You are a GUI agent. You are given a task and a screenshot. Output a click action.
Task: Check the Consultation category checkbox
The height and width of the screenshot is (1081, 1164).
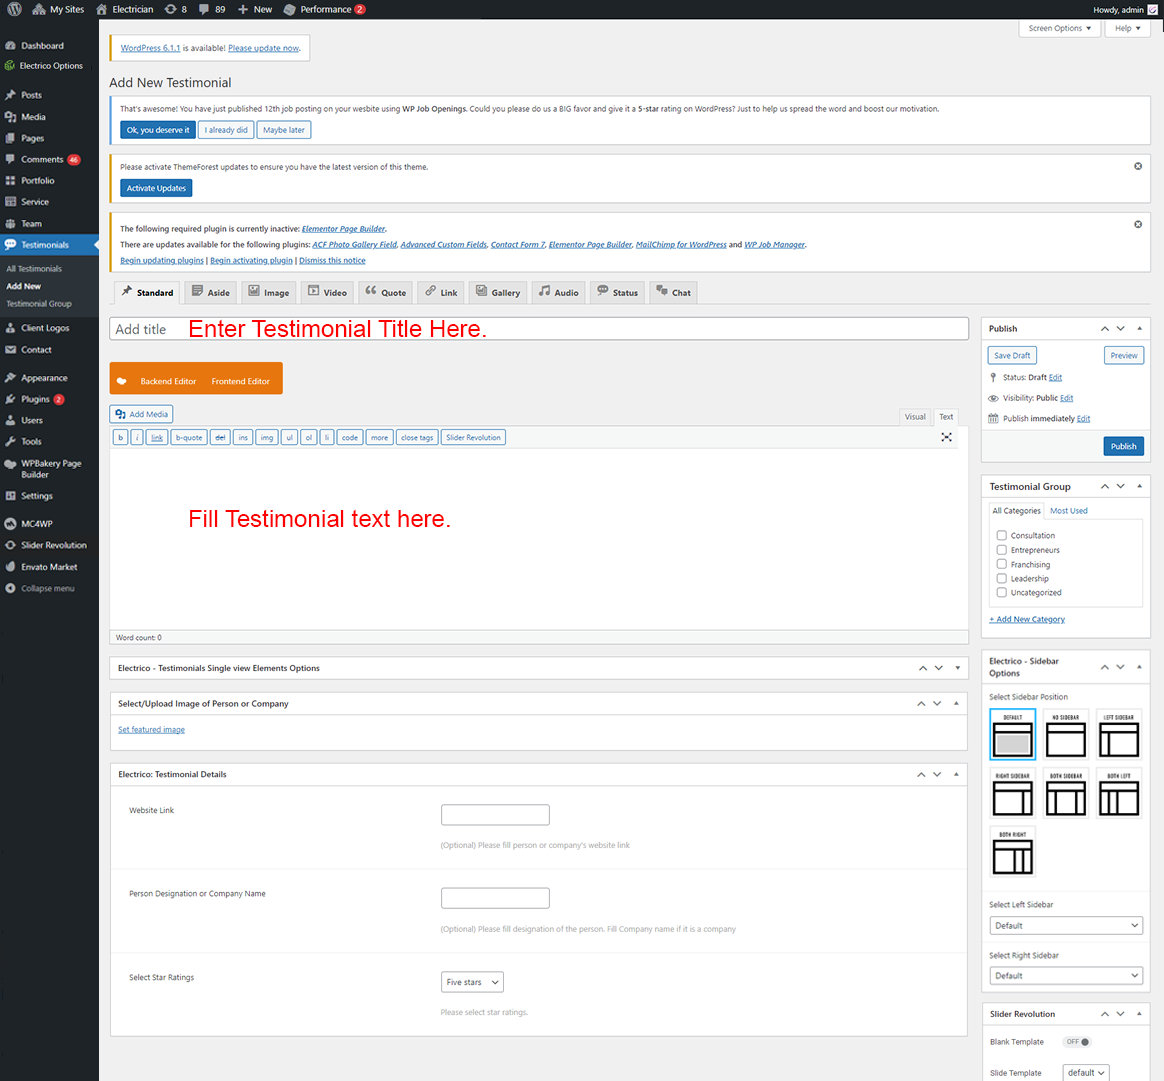click(1001, 536)
